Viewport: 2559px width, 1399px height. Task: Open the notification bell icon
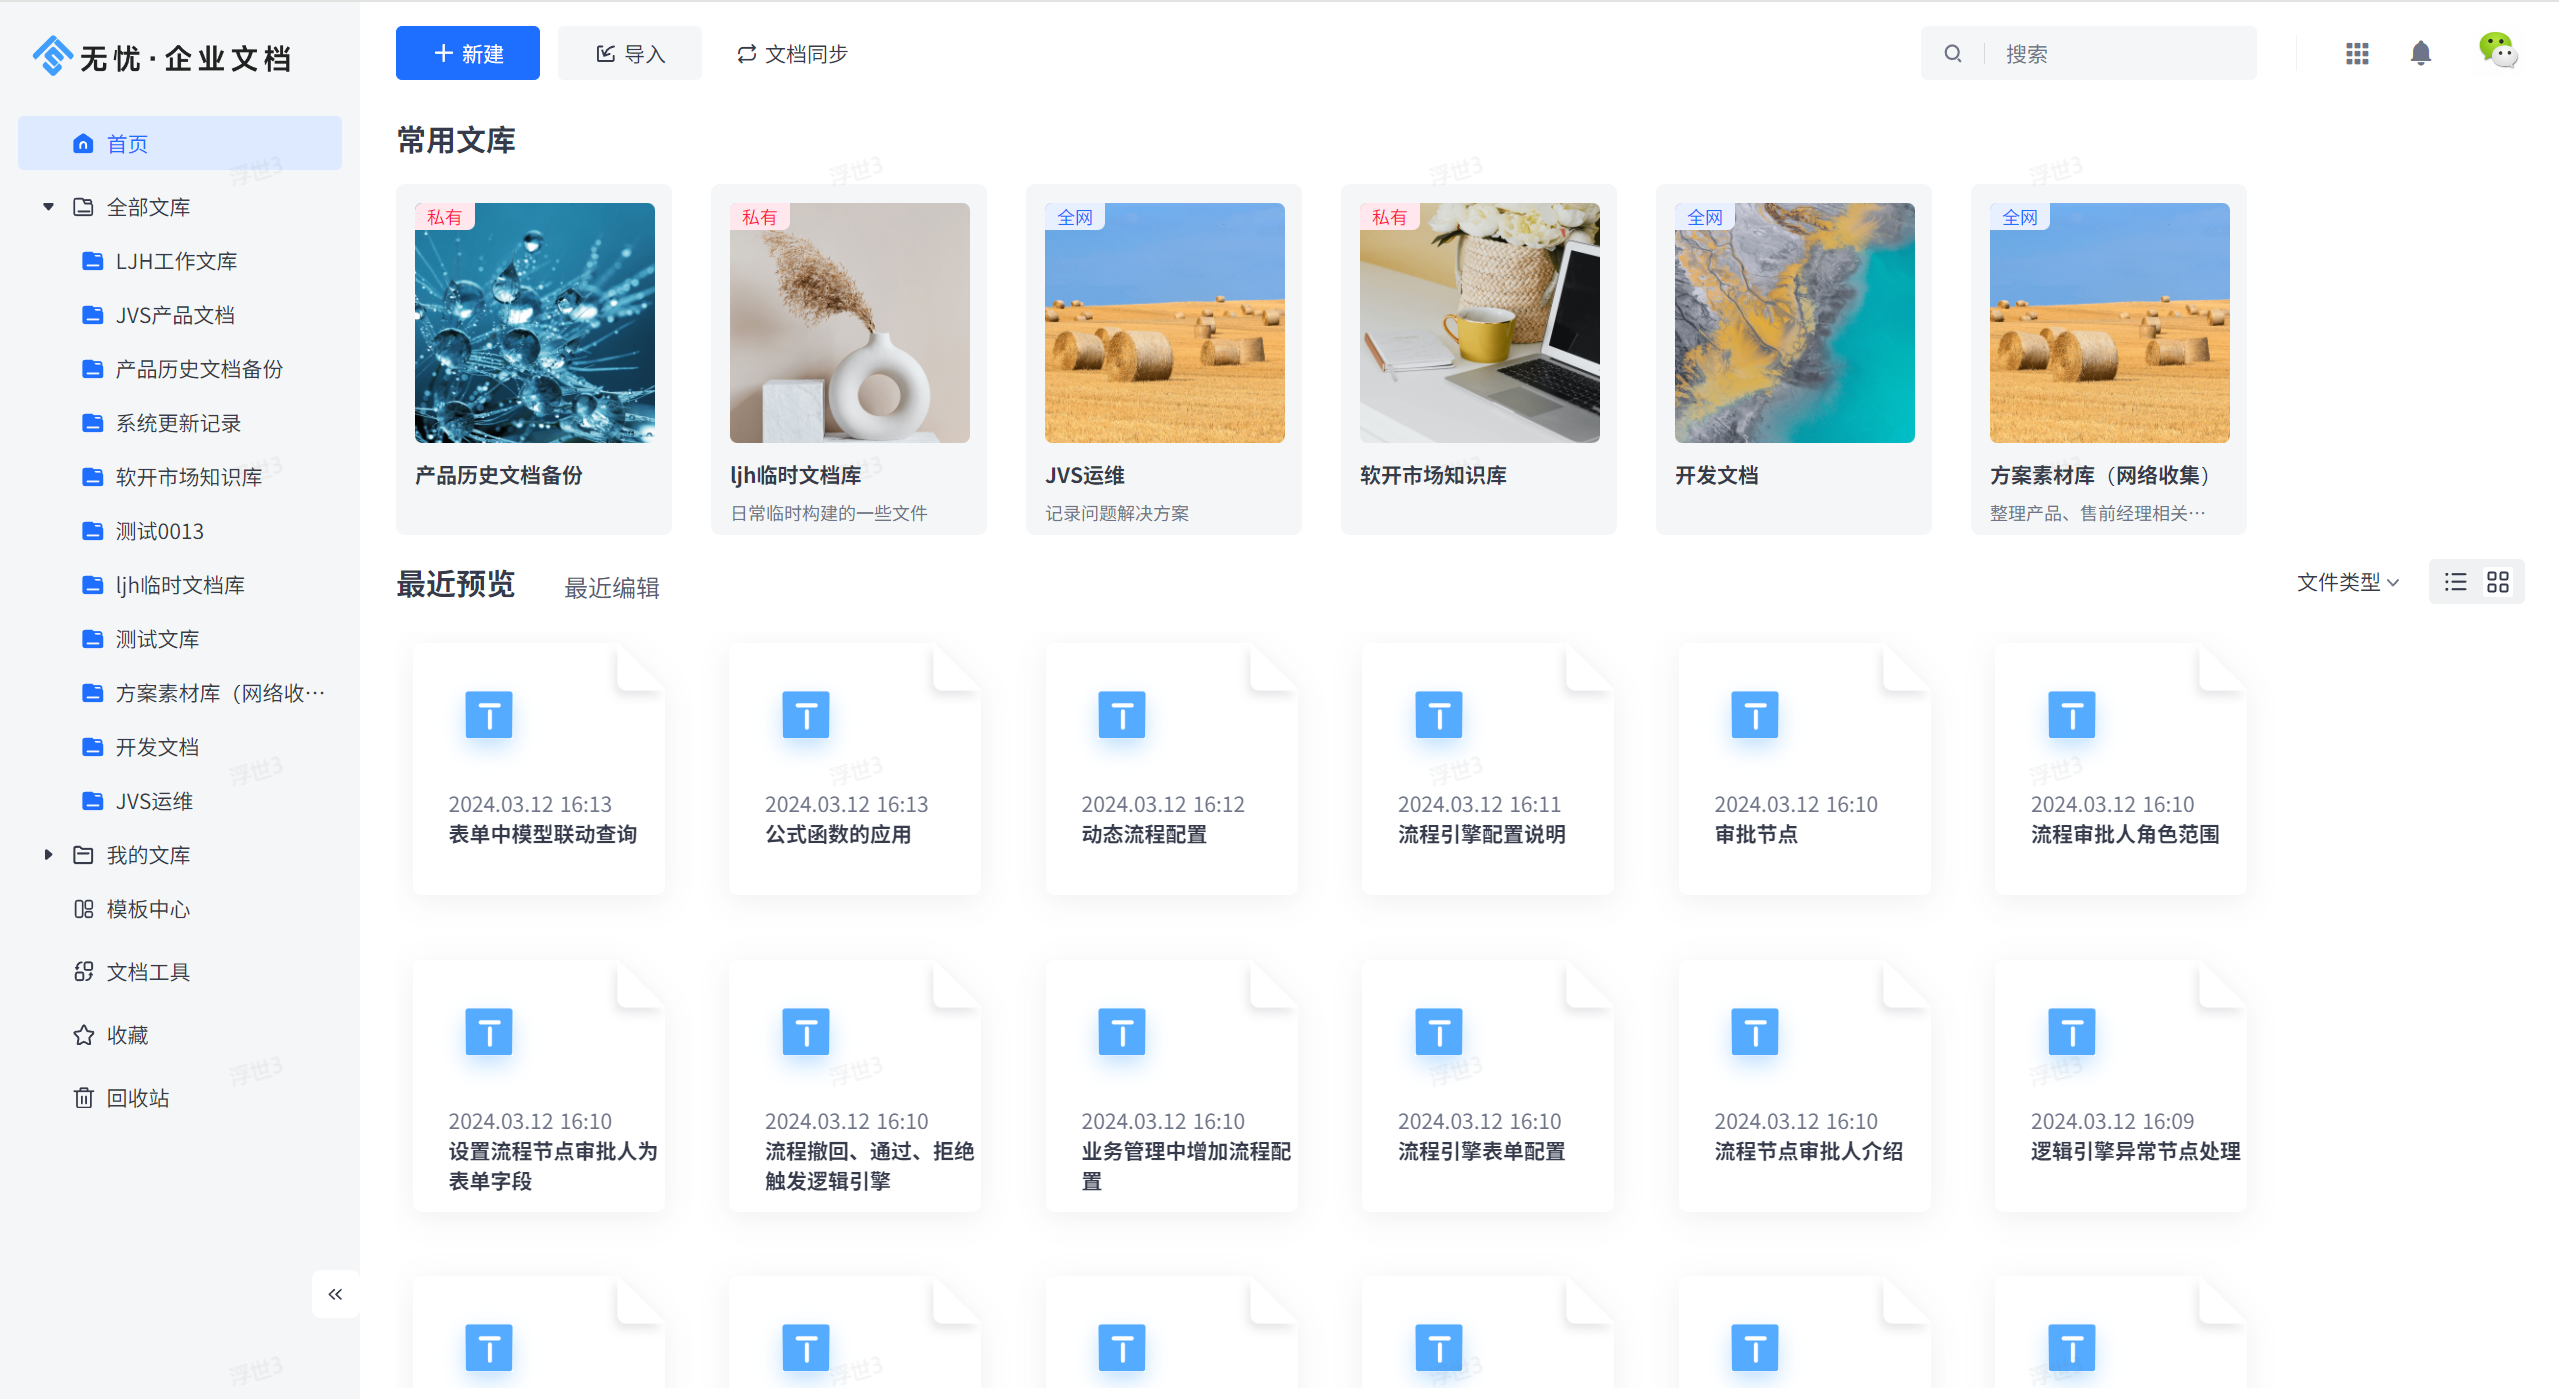(2420, 54)
